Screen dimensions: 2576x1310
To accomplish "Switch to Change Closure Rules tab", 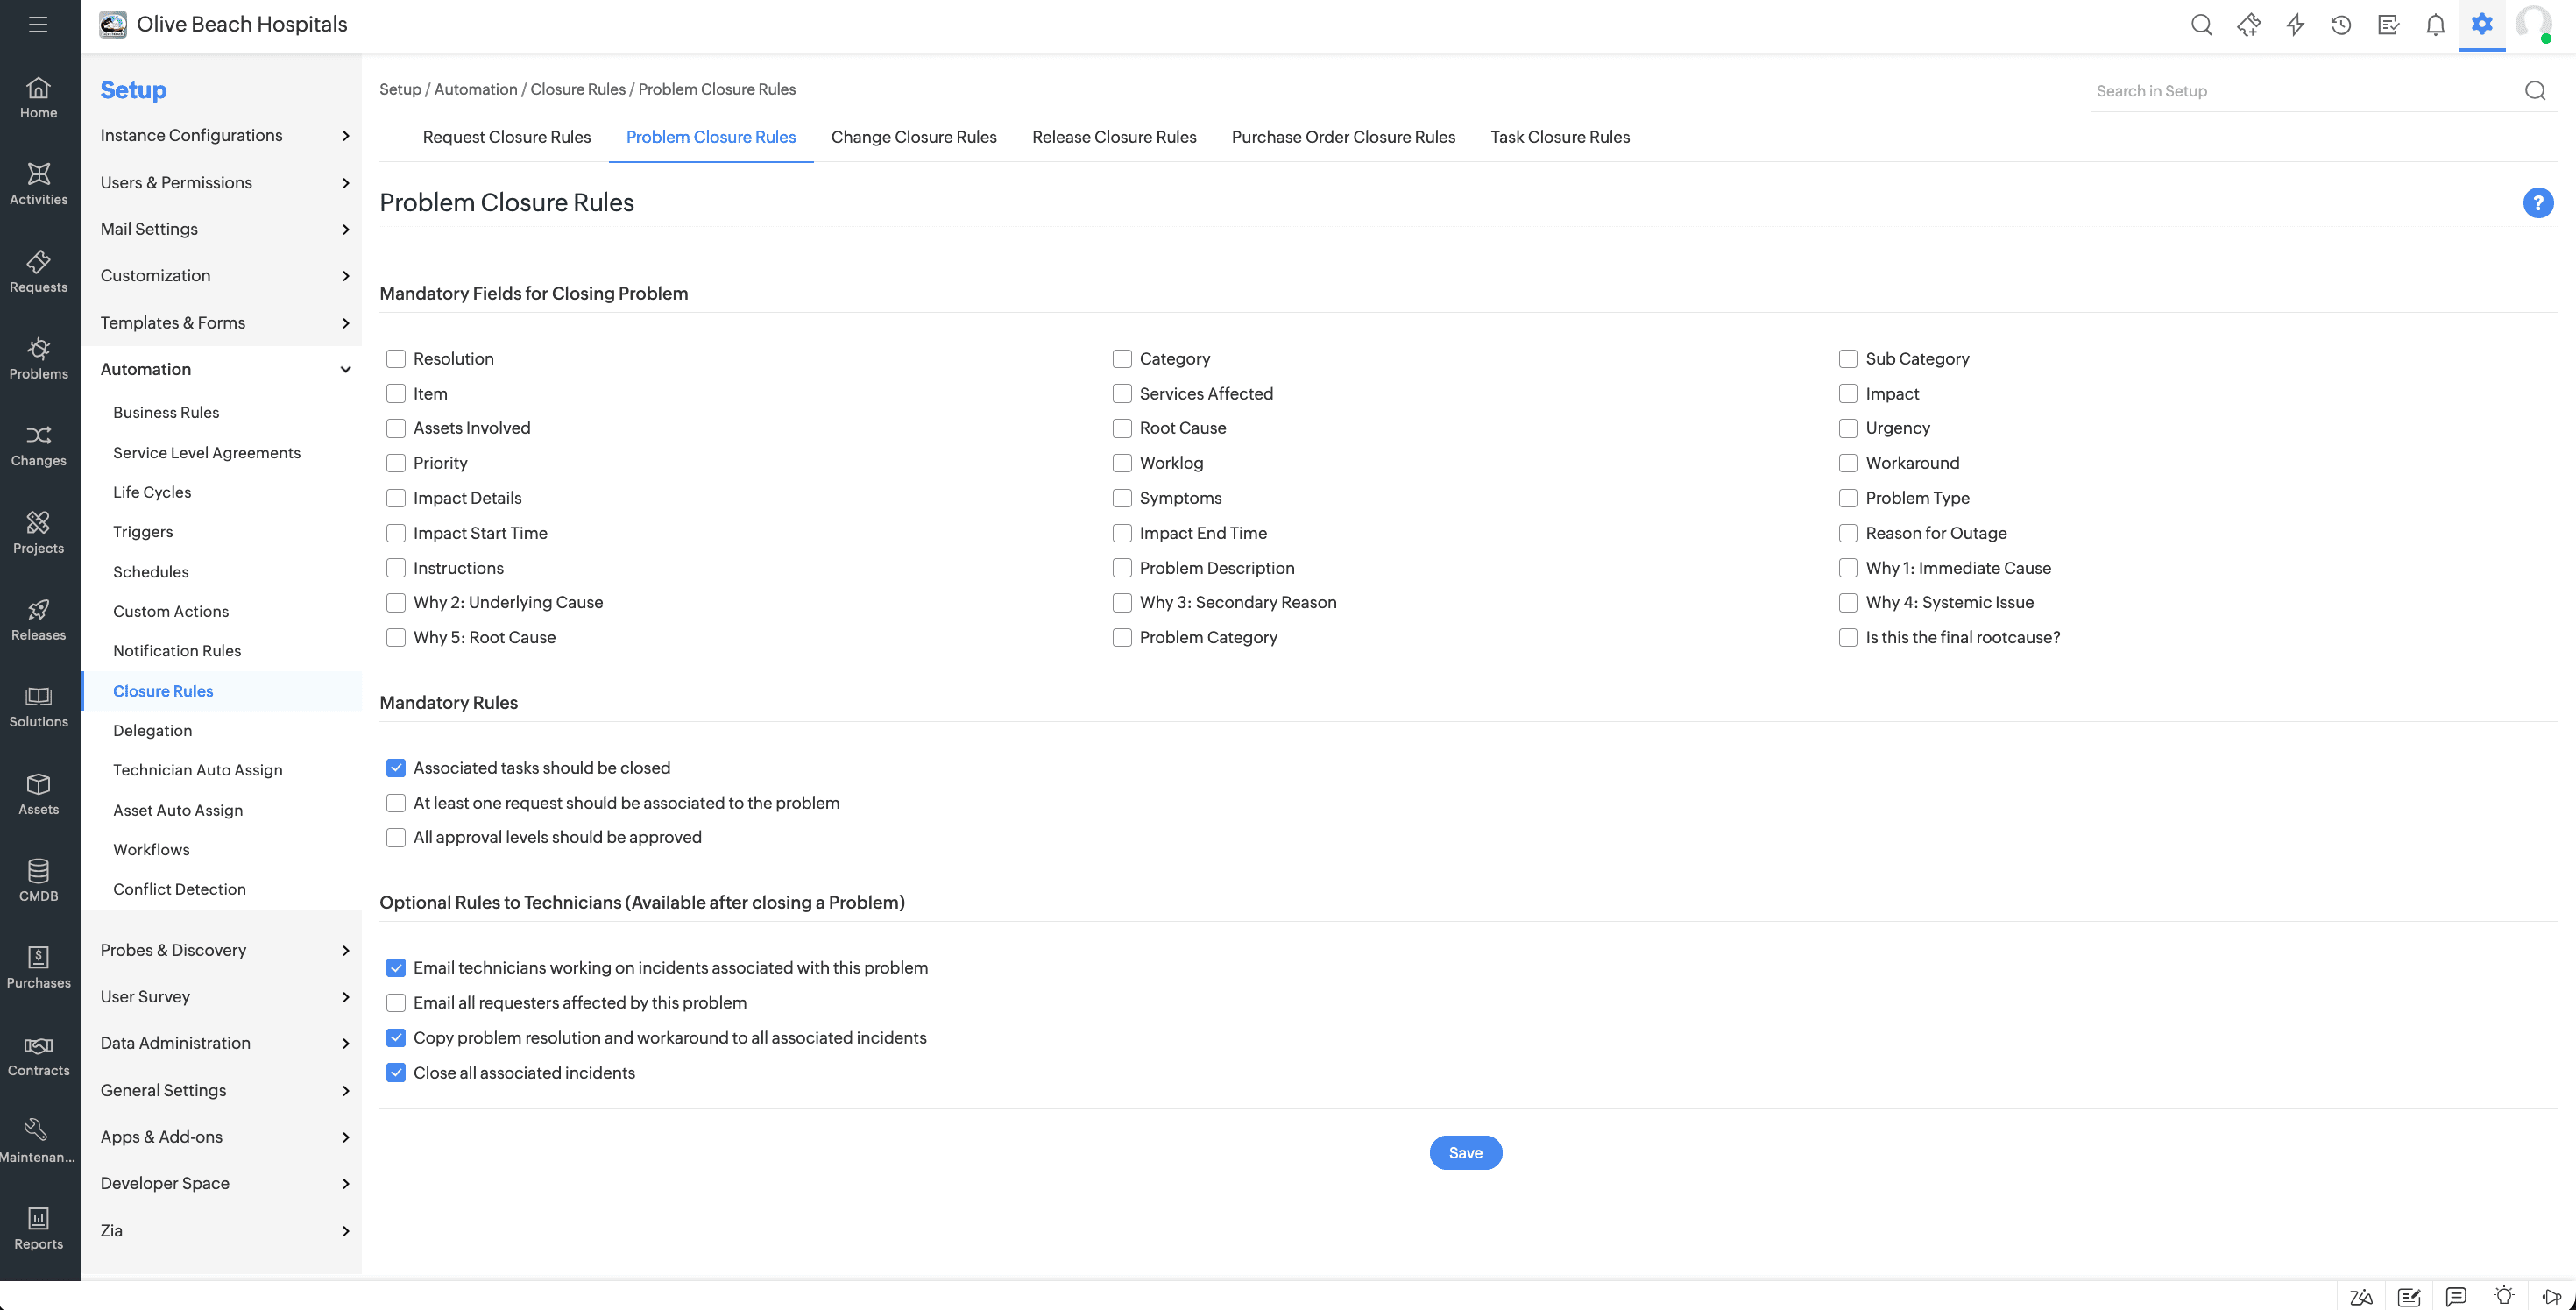I will tap(913, 137).
